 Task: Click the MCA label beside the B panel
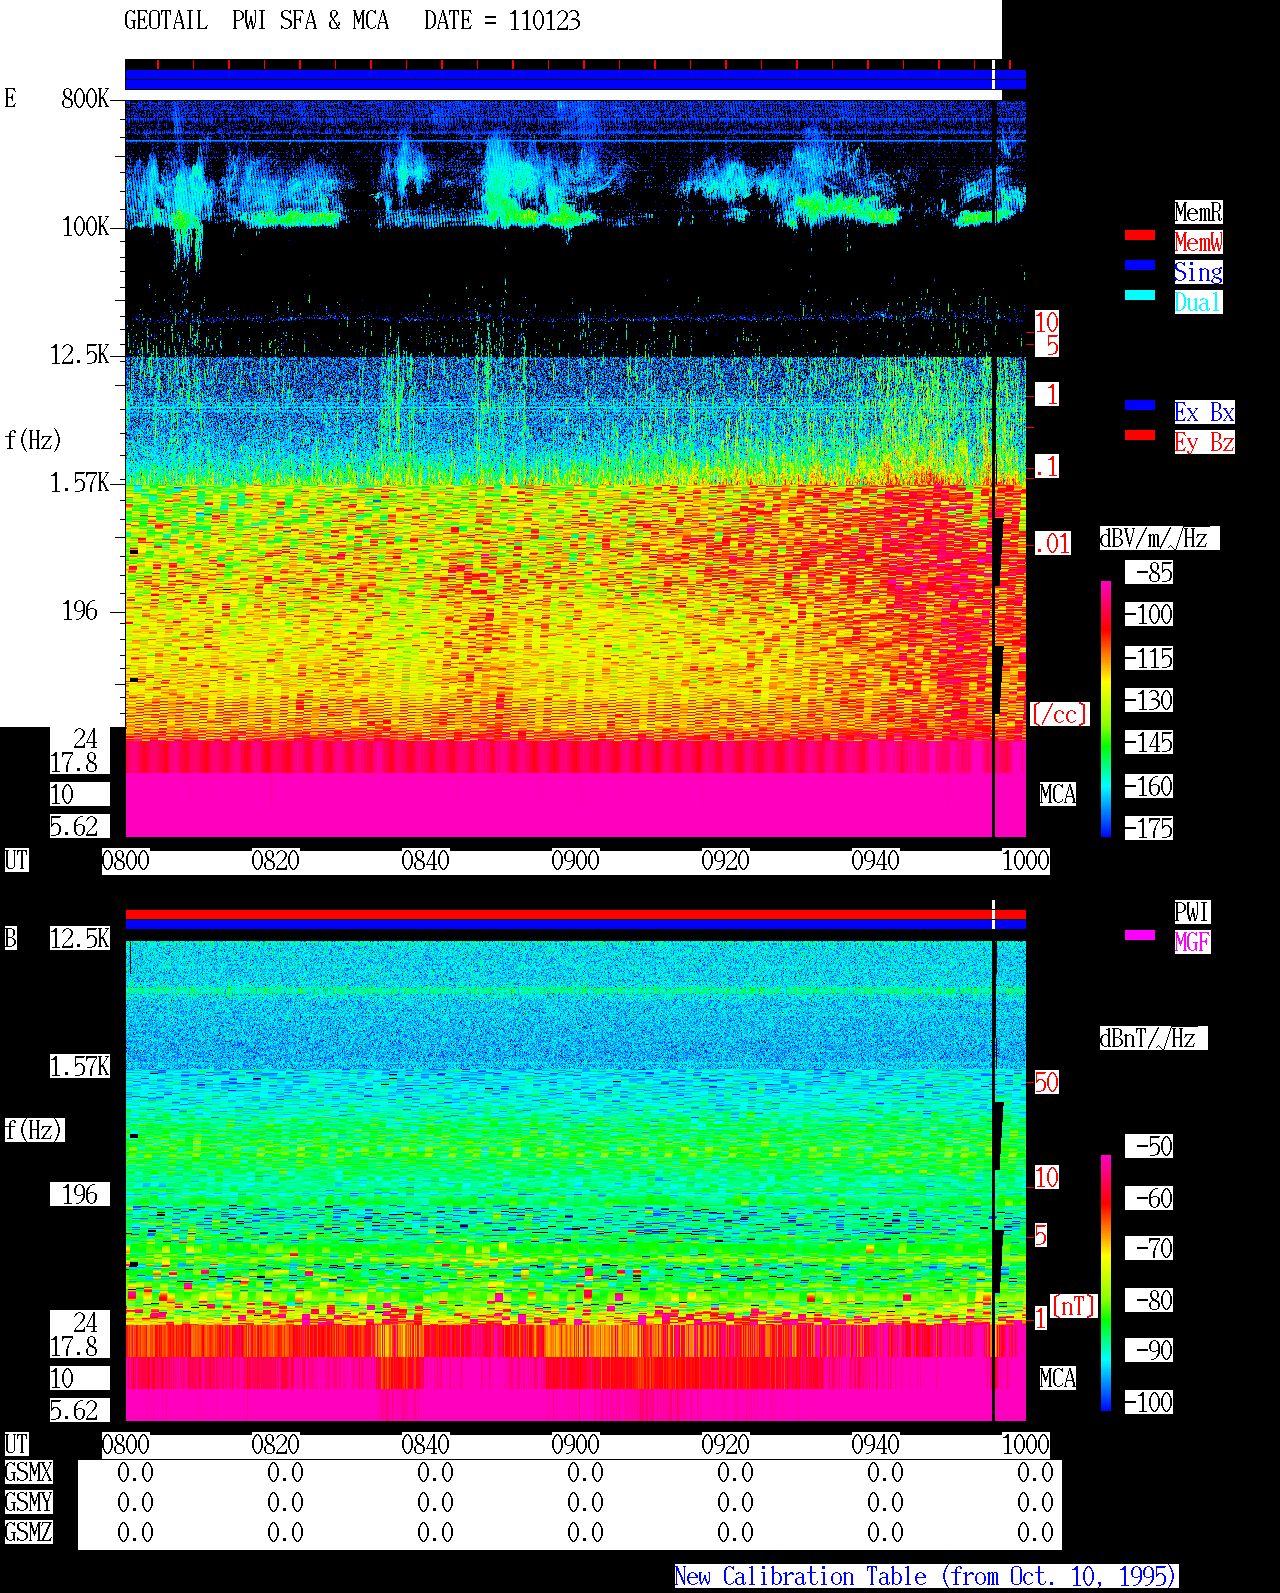pyautogui.click(x=1058, y=1378)
